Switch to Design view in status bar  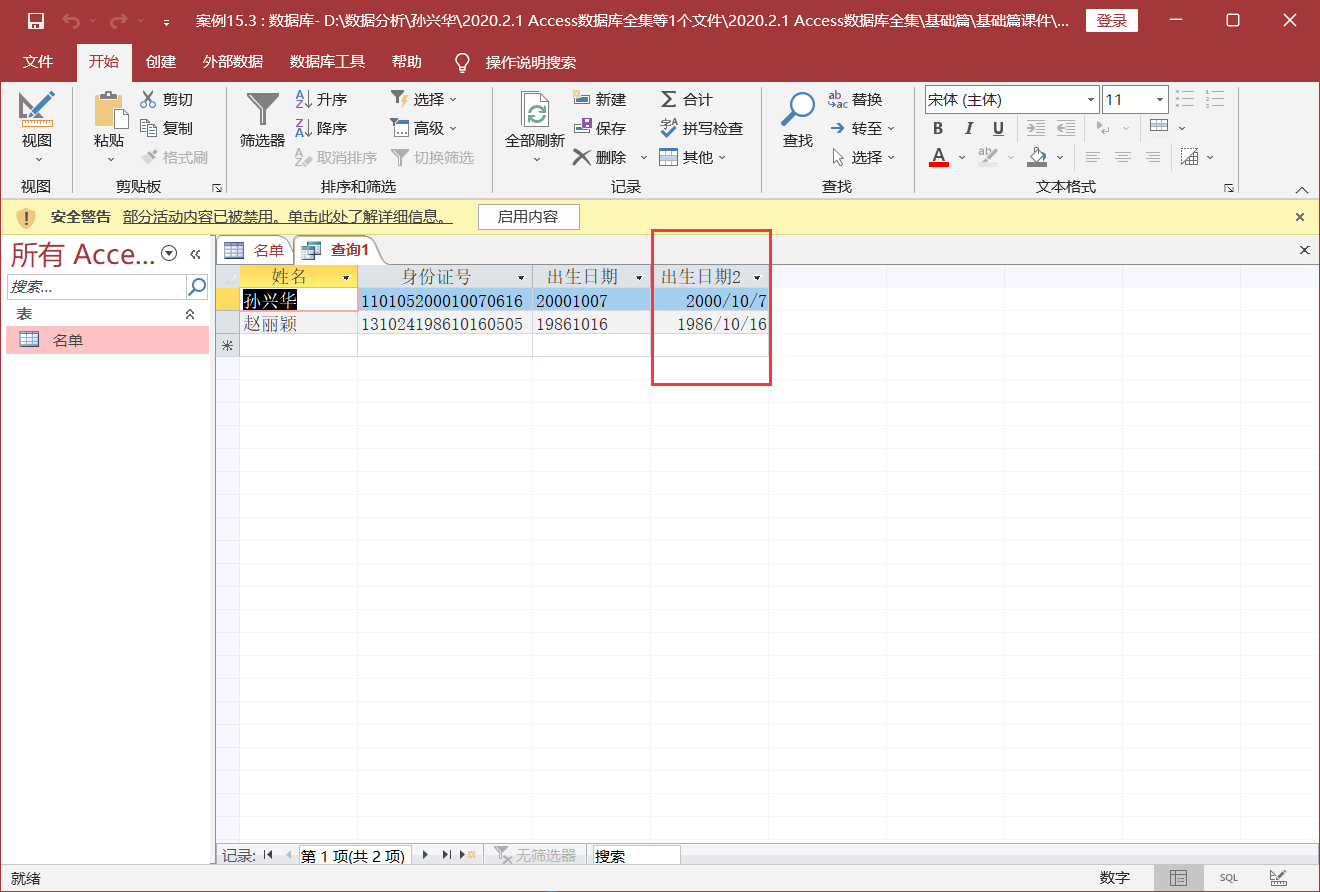click(1278, 878)
